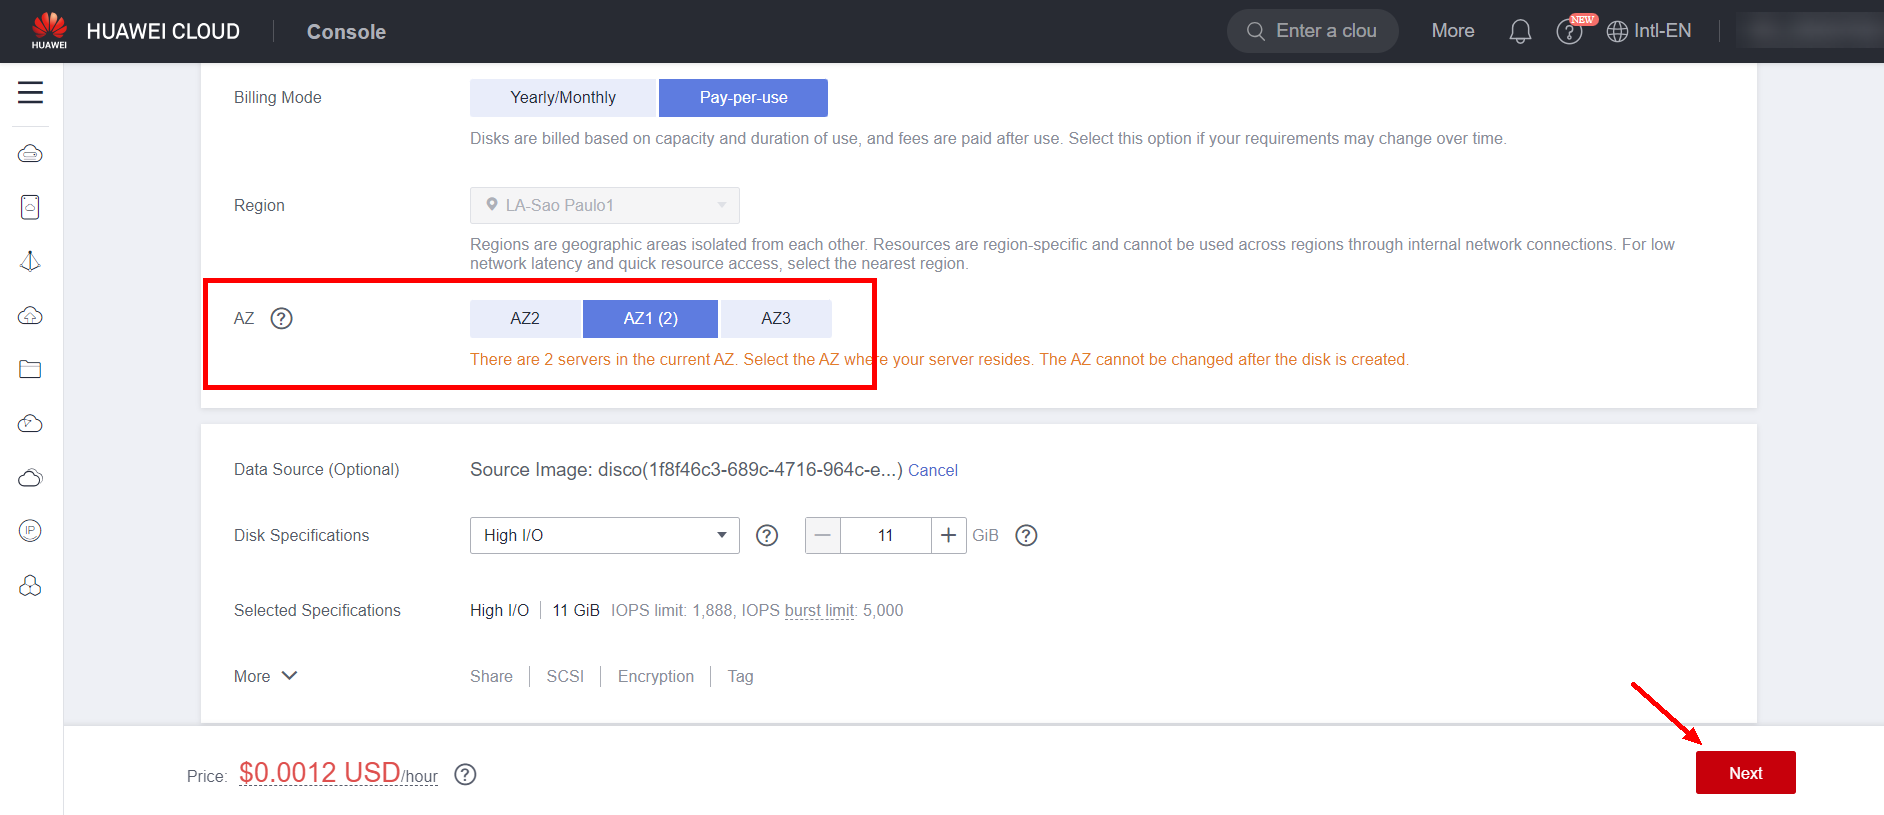Click the AZ help question mark icon

click(282, 319)
